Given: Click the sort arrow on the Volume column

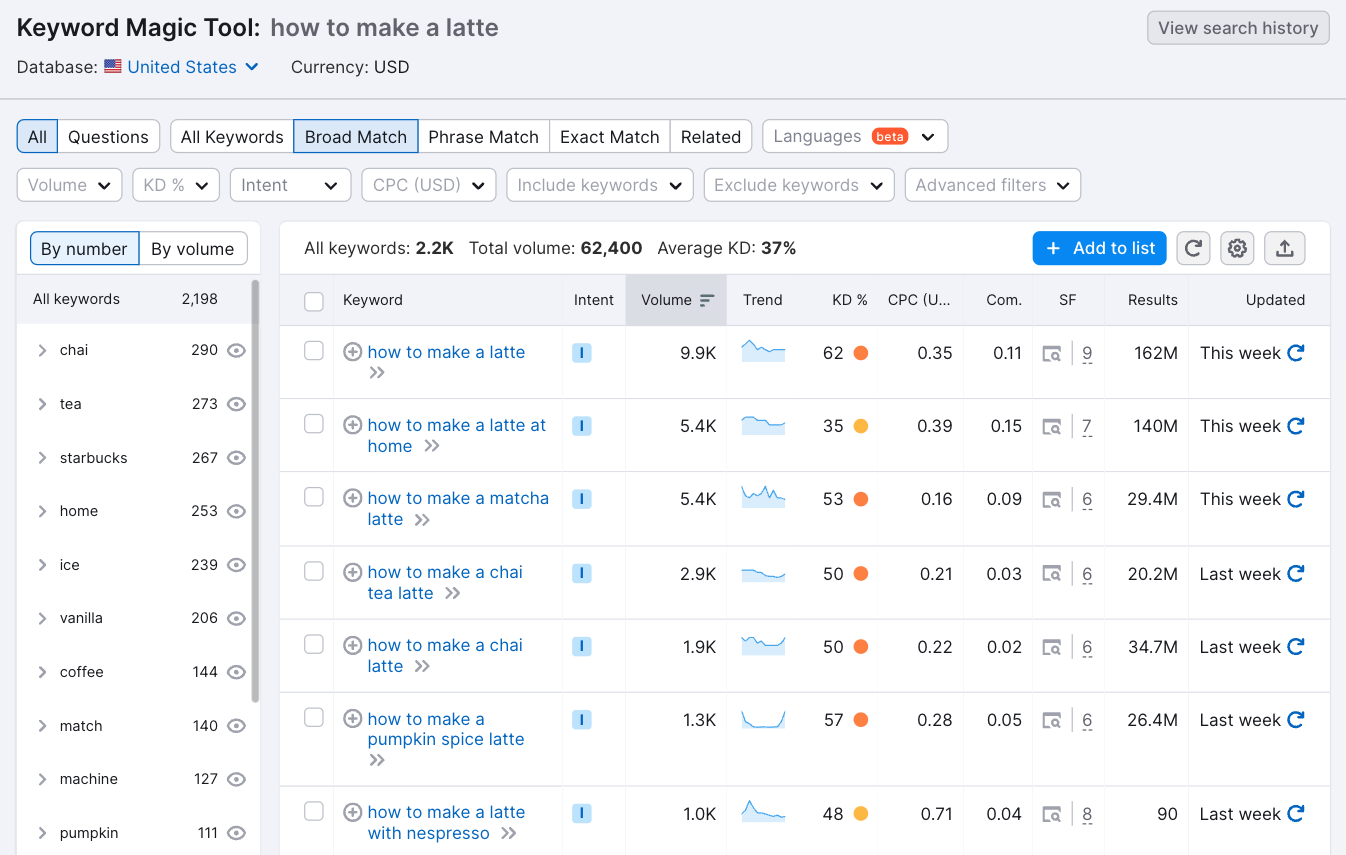Looking at the screenshot, I should (x=707, y=299).
